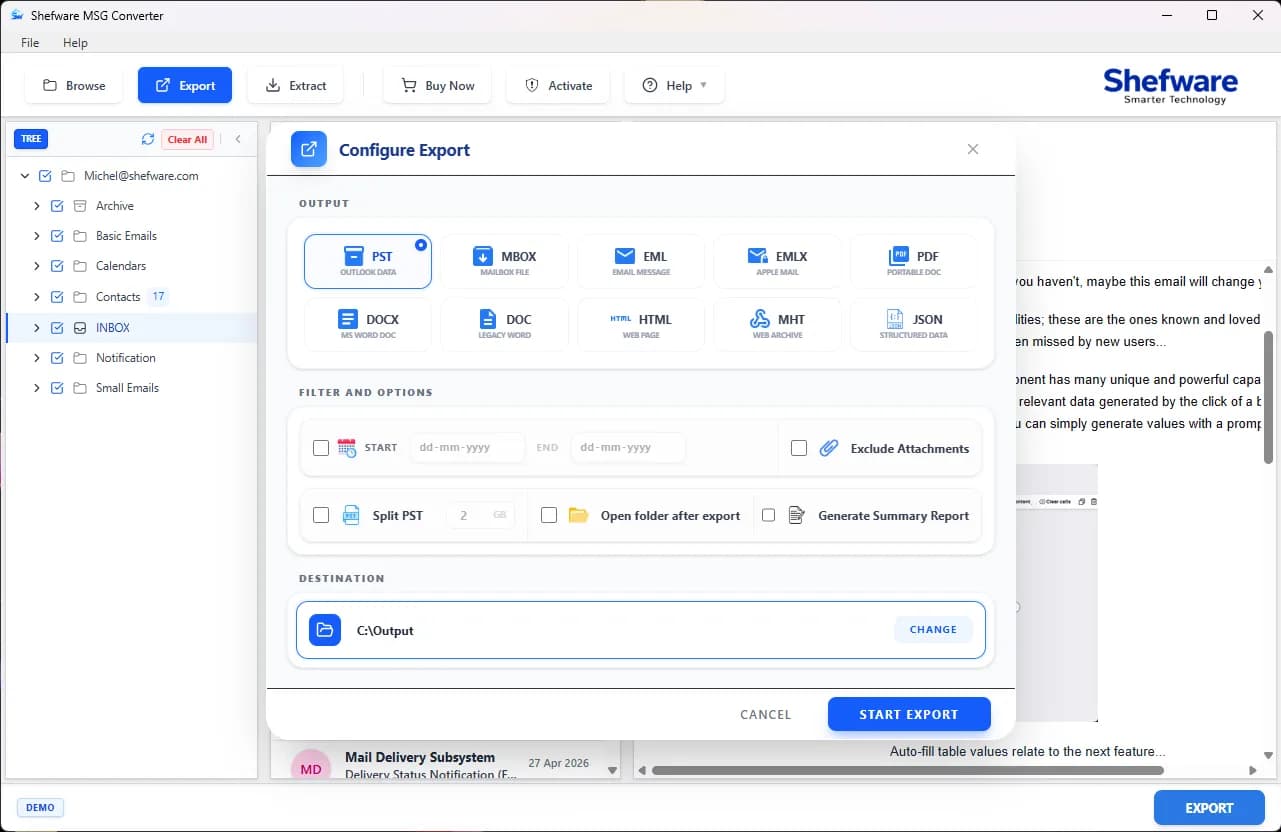The width and height of the screenshot is (1281, 832).
Task: Click CHANGE to set destination folder
Action: [x=933, y=629]
